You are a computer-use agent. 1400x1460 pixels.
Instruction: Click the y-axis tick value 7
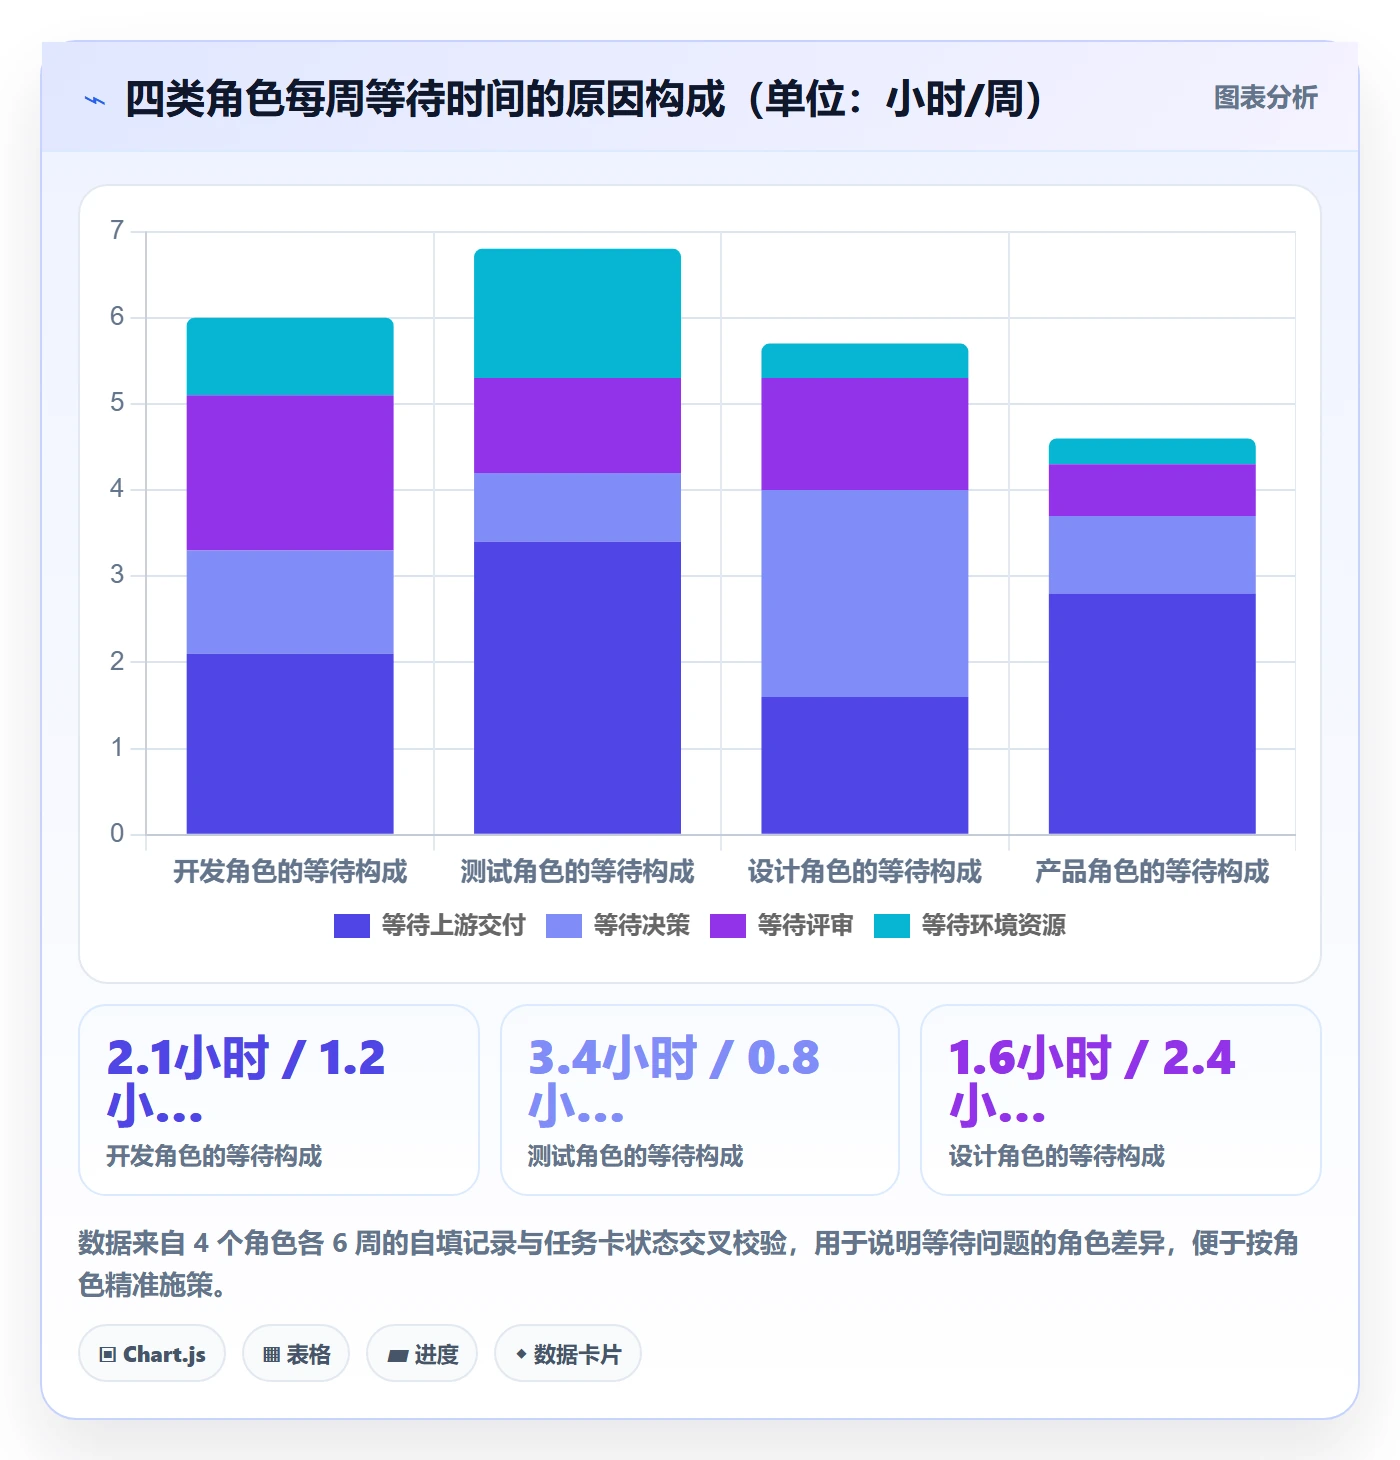click(117, 231)
